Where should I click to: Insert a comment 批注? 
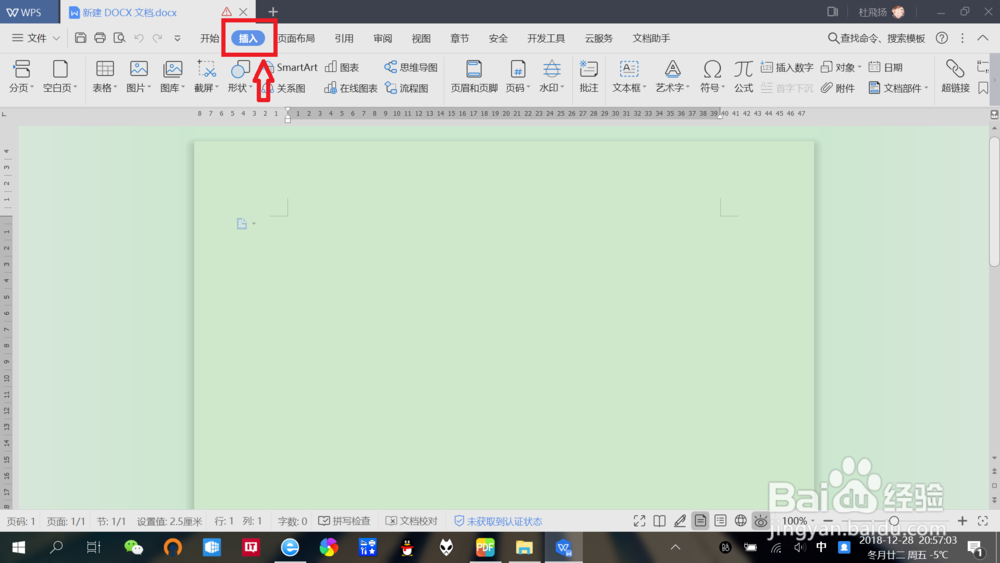coord(589,76)
